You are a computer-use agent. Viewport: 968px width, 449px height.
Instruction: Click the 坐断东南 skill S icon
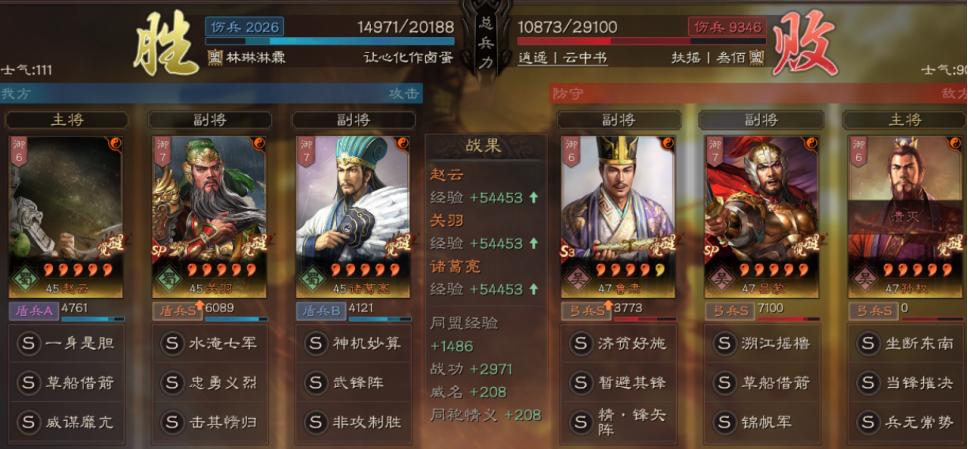[x=868, y=343]
